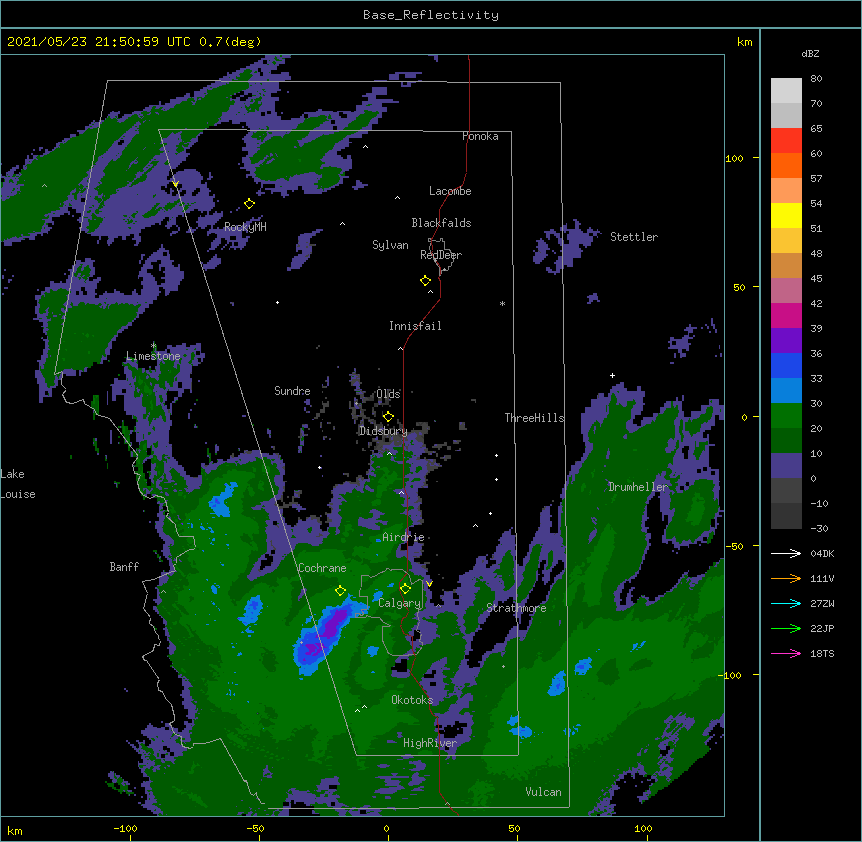This screenshot has width=862, height=842.
Task: Click the RedDeer city label
Action: [441, 255]
